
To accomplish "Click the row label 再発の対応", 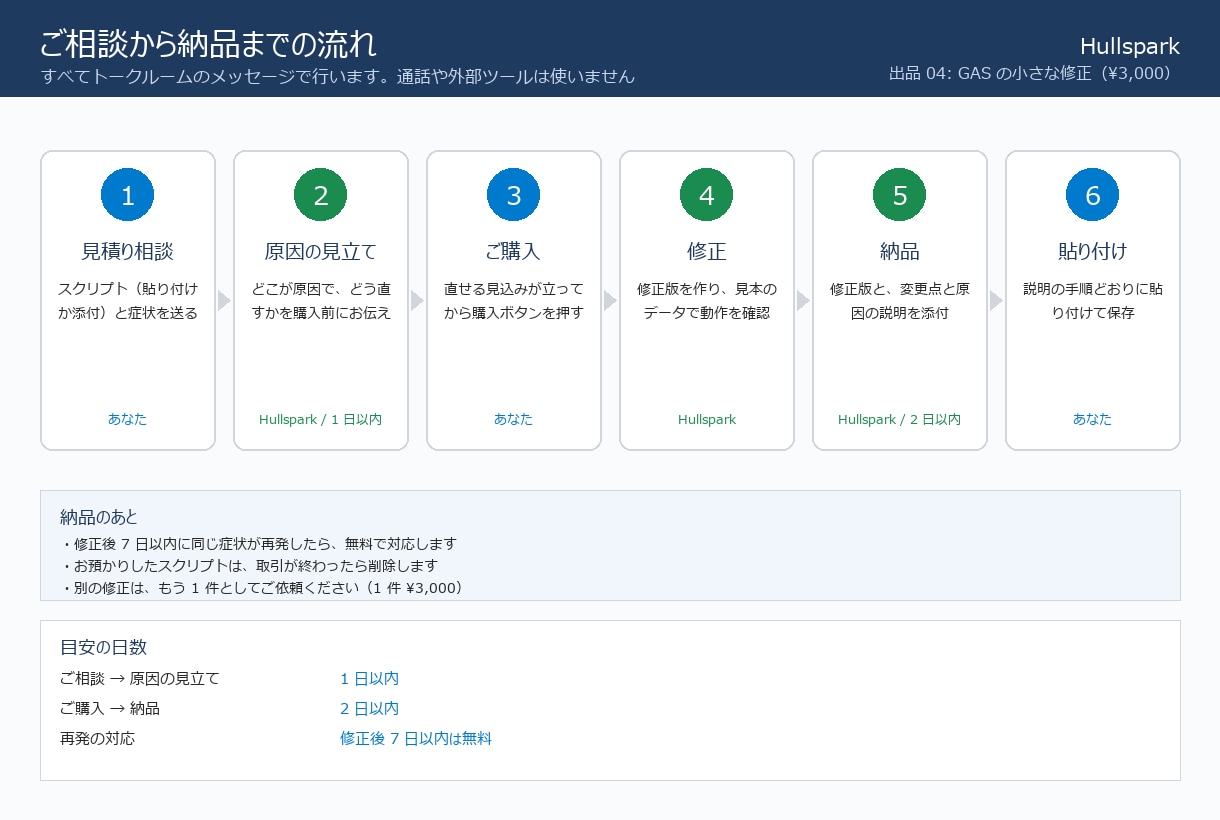I will coord(97,739).
